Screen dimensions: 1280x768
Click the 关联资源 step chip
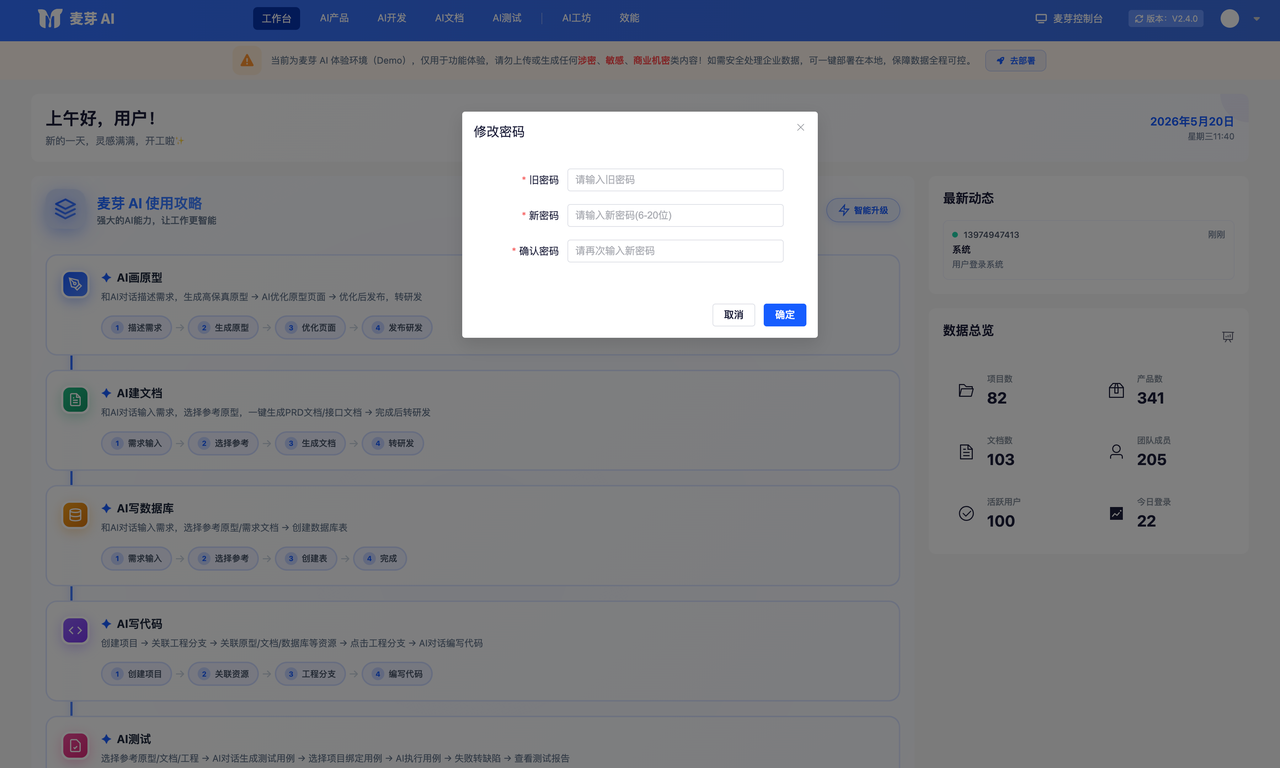[224, 673]
